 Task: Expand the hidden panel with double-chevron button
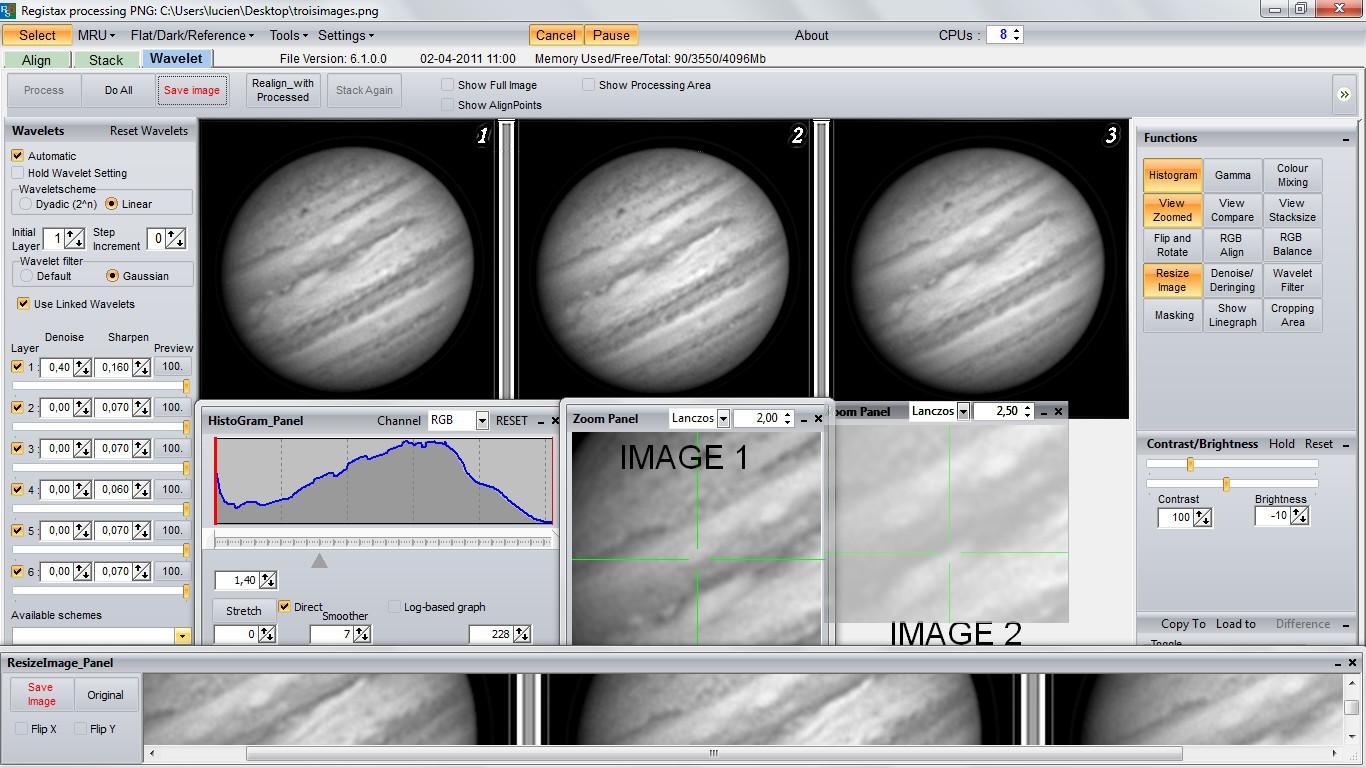coord(1344,94)
